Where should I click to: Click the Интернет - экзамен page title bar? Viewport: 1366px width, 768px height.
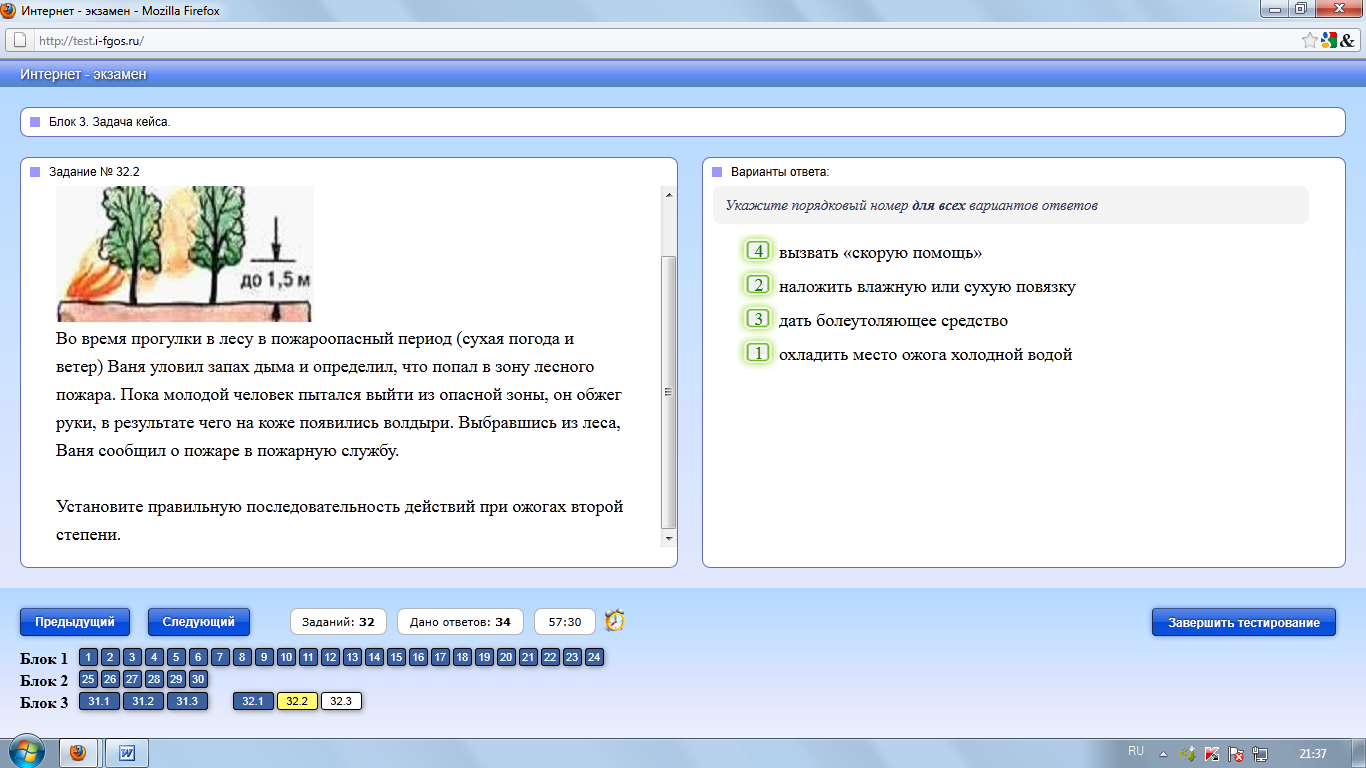[x=683, y=75]
